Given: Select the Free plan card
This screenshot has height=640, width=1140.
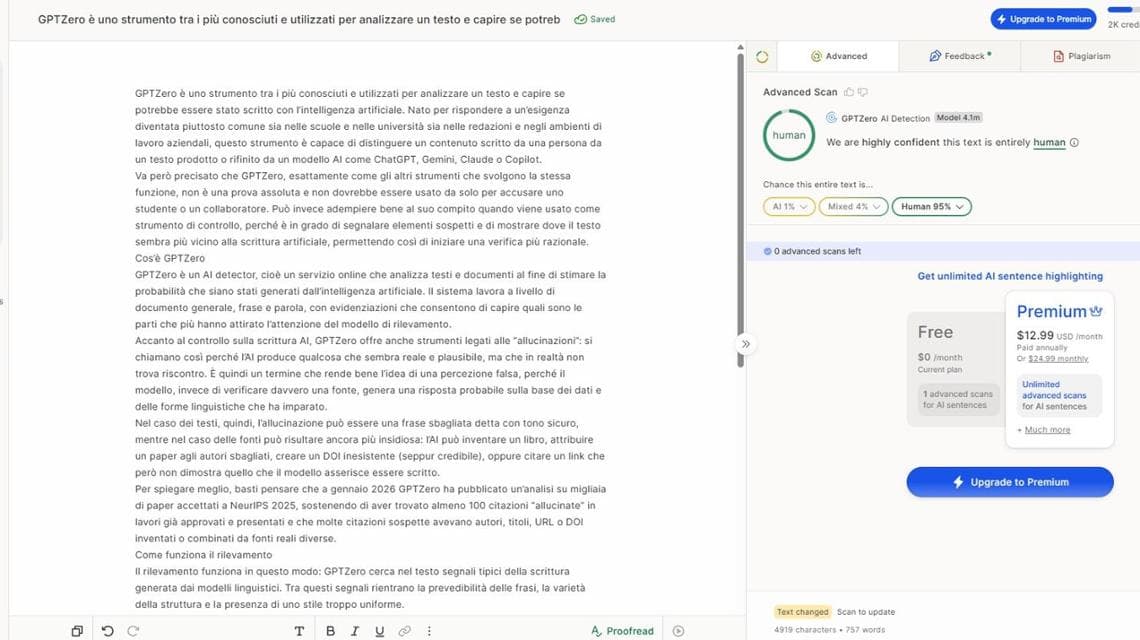Looking at the screenshot, I should (956, 369).
